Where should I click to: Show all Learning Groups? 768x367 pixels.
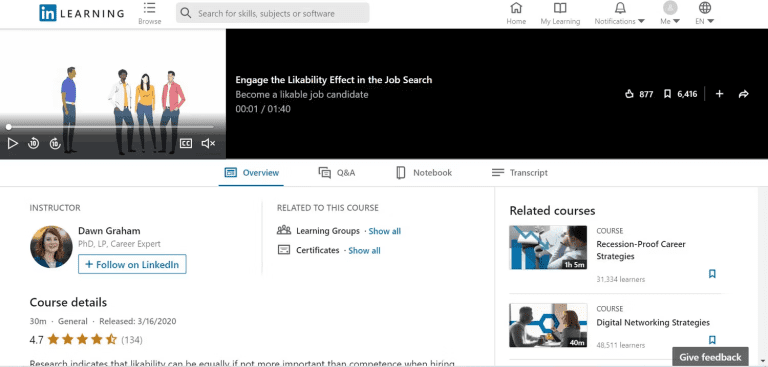pyautogui.click(x=384, y=231)
